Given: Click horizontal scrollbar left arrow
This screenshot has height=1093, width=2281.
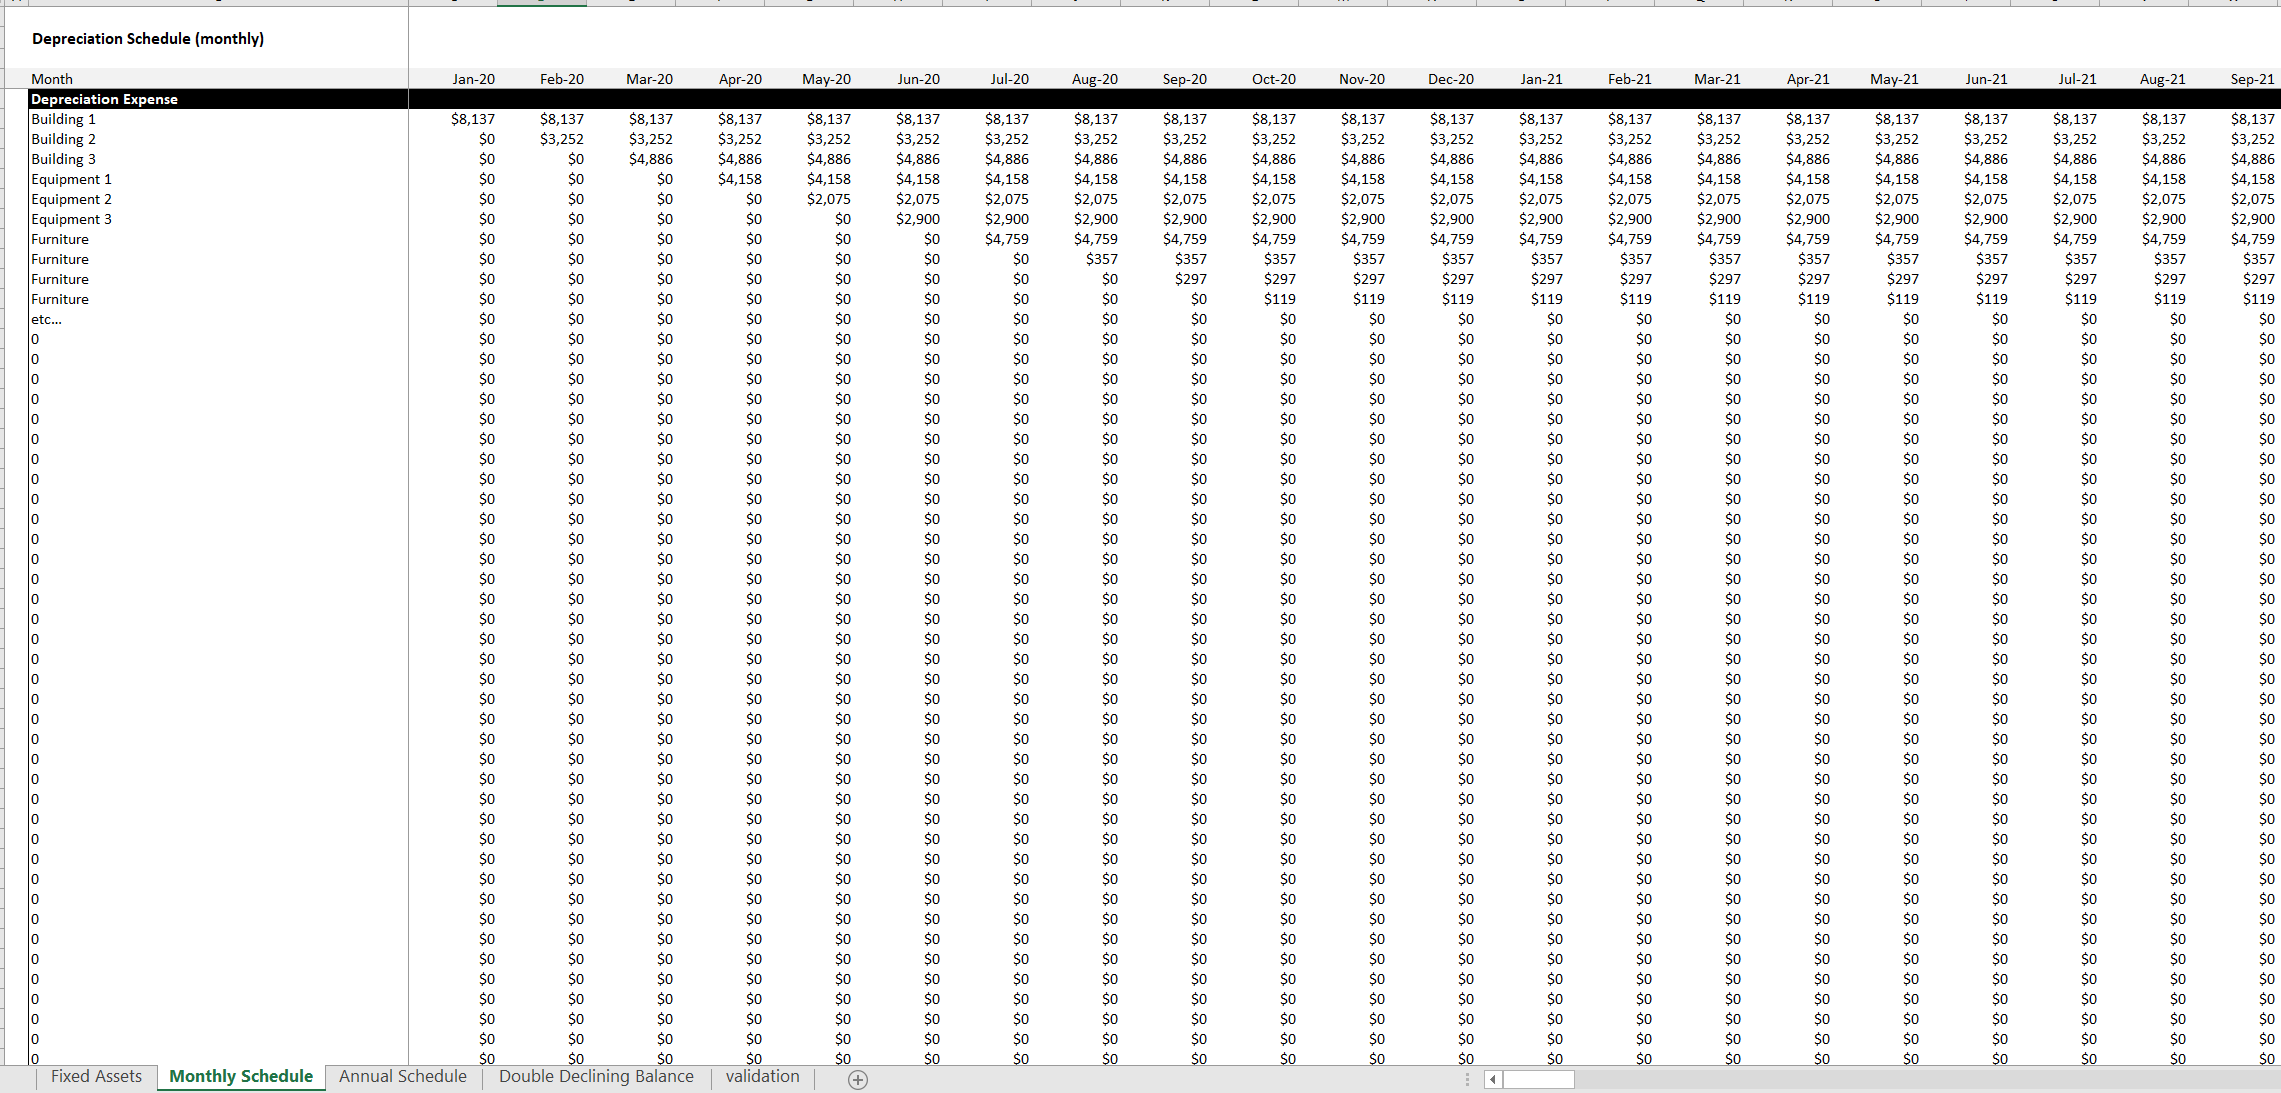Looking at the screenshot, I should point(1493,1079).
